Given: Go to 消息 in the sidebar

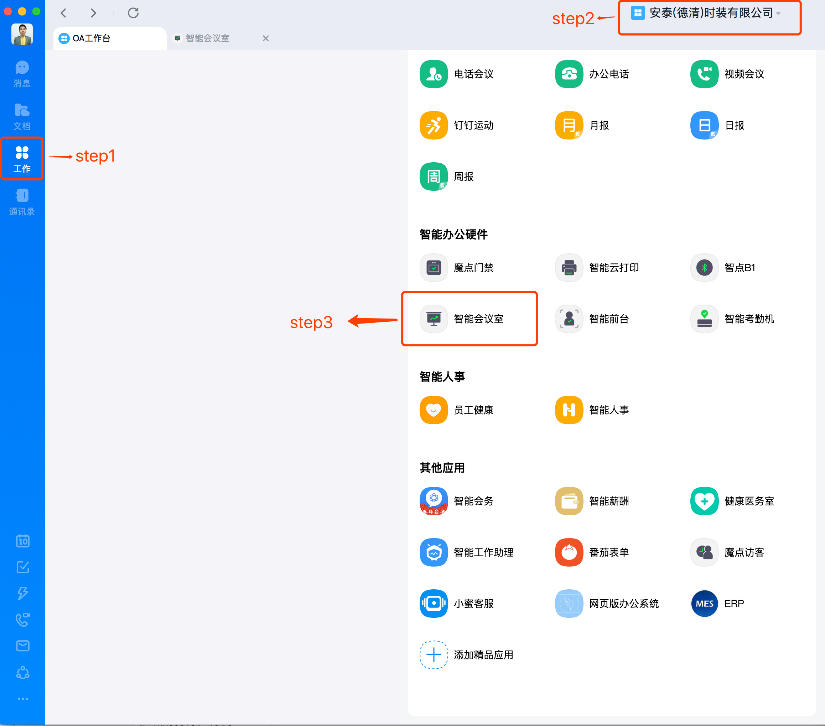Looking at the screenshot, I should click(22, 73).
